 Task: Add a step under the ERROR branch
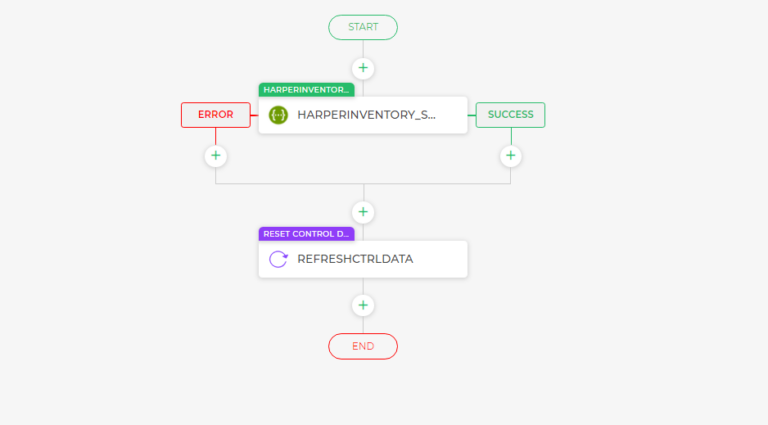tap(216, 156)
